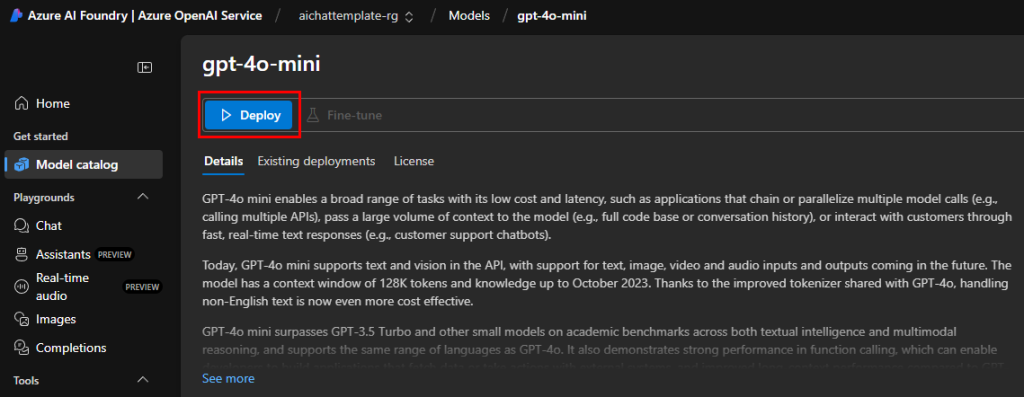This screenshot has width=1024, height=397.
Task: Open Chat playground via its icon
Action: coord(22,226)
